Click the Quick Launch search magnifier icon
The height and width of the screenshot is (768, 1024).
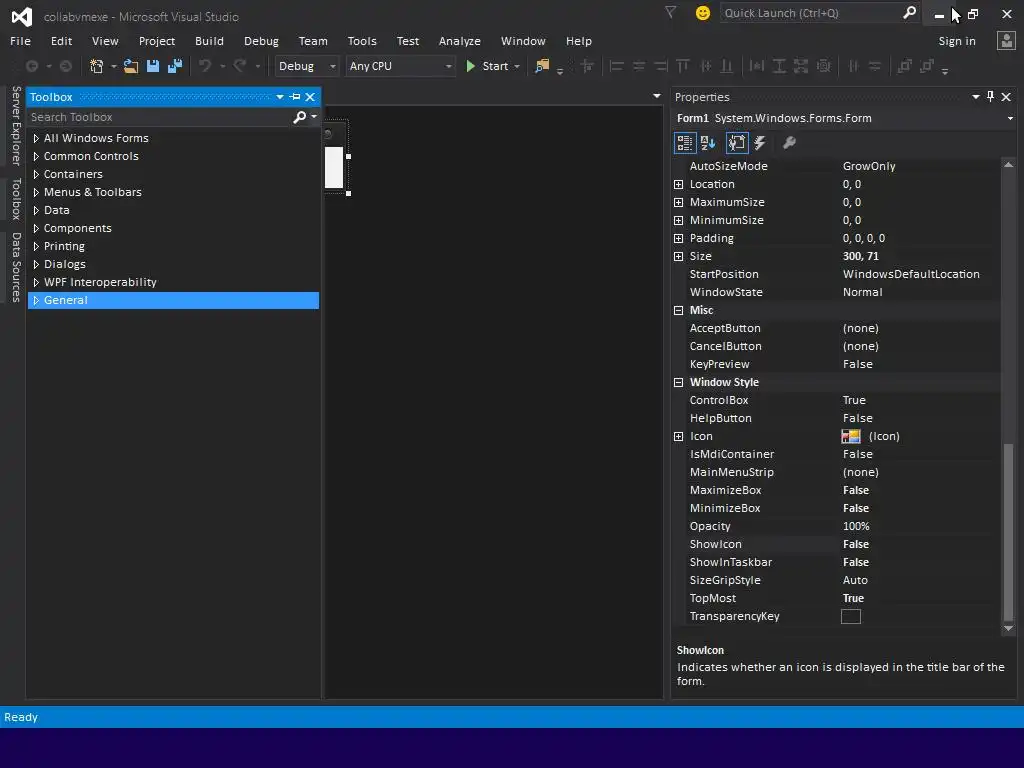(909, 13)
